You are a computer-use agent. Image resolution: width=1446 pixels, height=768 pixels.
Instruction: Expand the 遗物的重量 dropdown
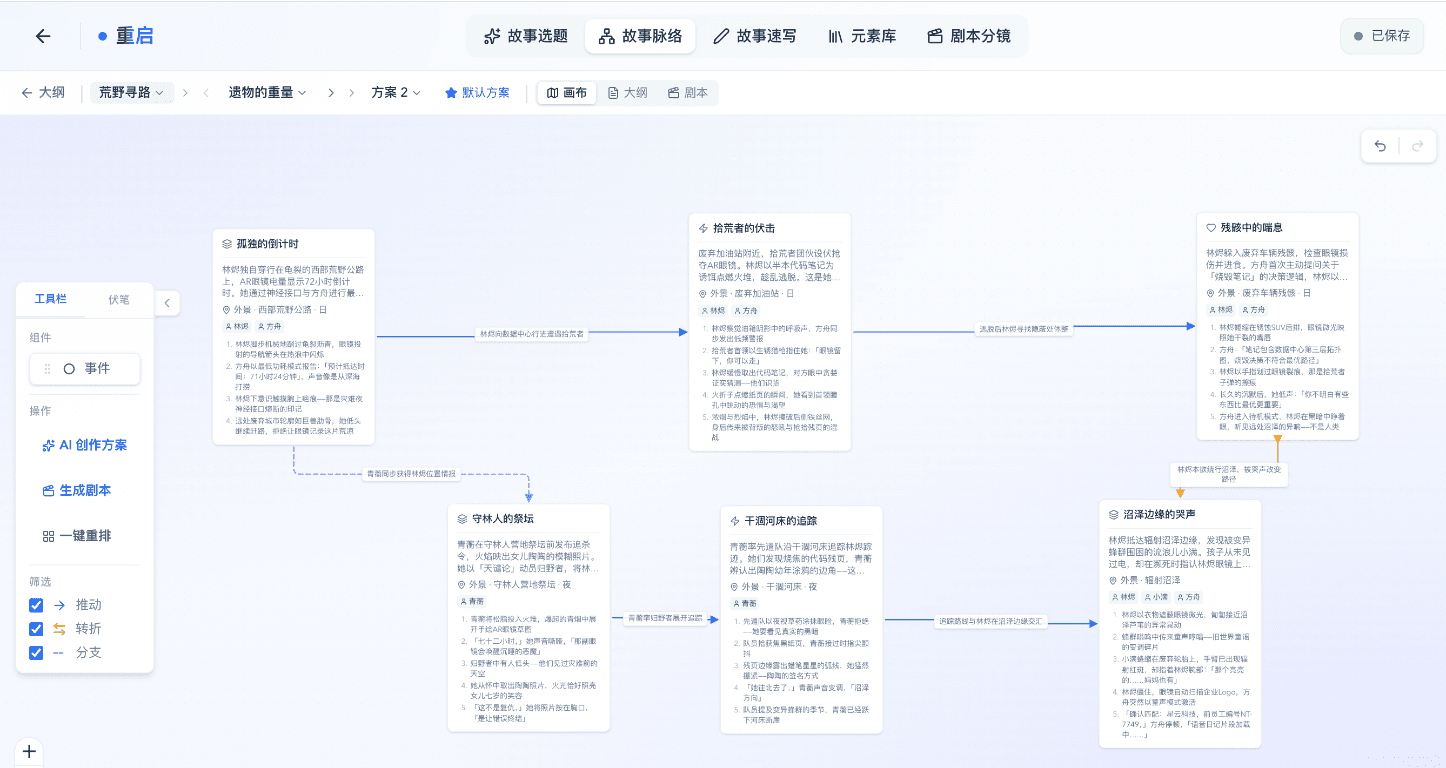coord(267,93)
